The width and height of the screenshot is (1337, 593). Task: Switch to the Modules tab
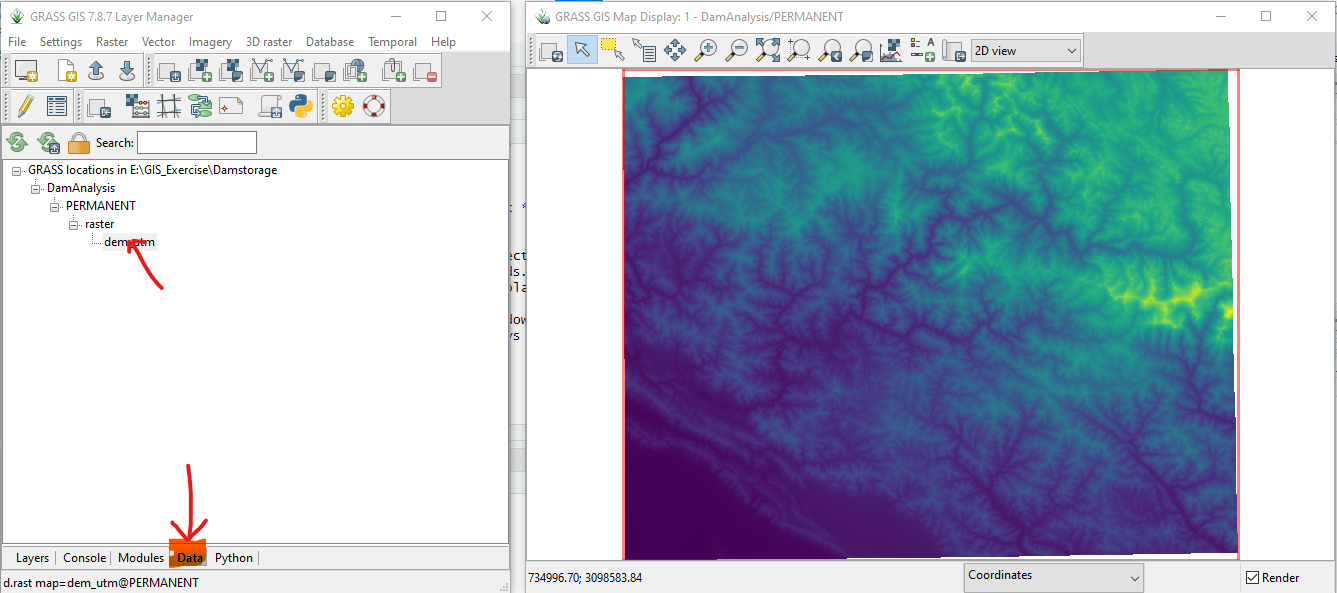coord(141,558)
